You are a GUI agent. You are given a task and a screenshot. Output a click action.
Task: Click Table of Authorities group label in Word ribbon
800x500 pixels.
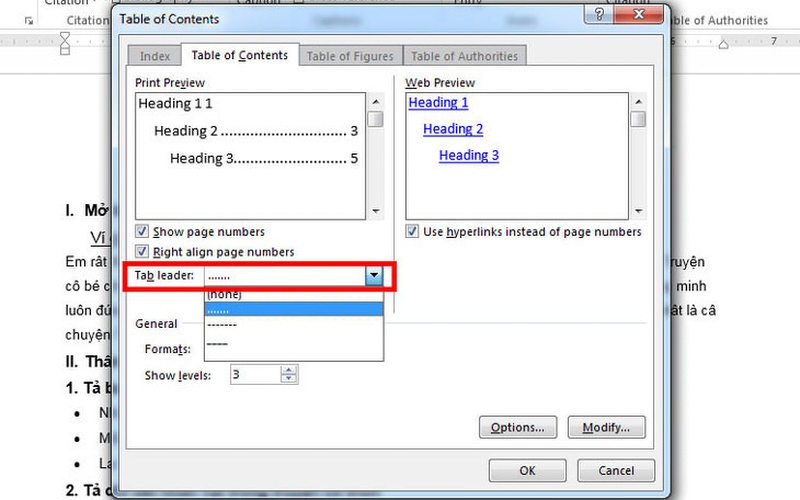coord(718,20)
